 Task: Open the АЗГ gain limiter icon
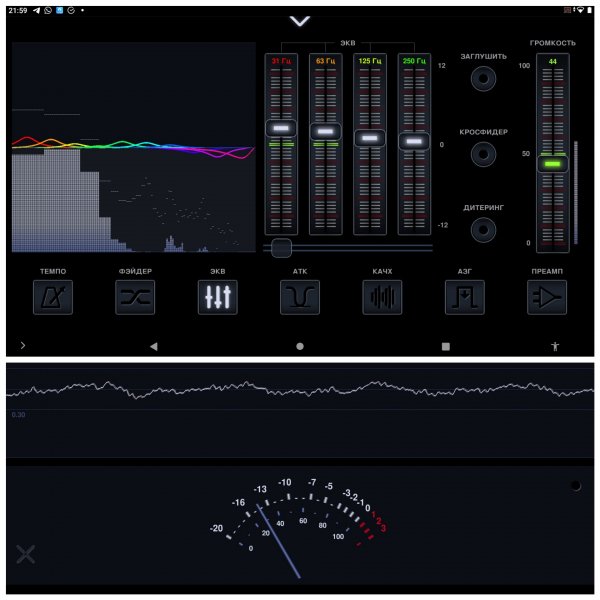[x=465, y=297]
